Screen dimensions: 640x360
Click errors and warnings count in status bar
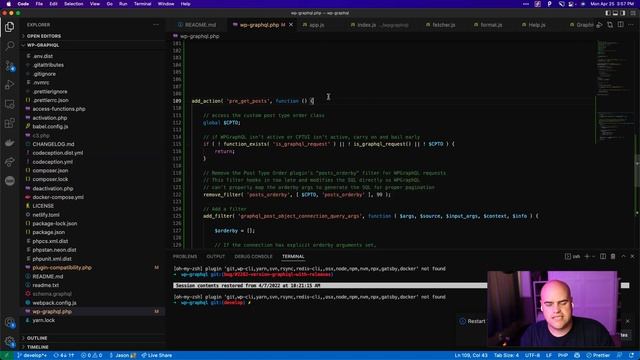coord(91,356)
